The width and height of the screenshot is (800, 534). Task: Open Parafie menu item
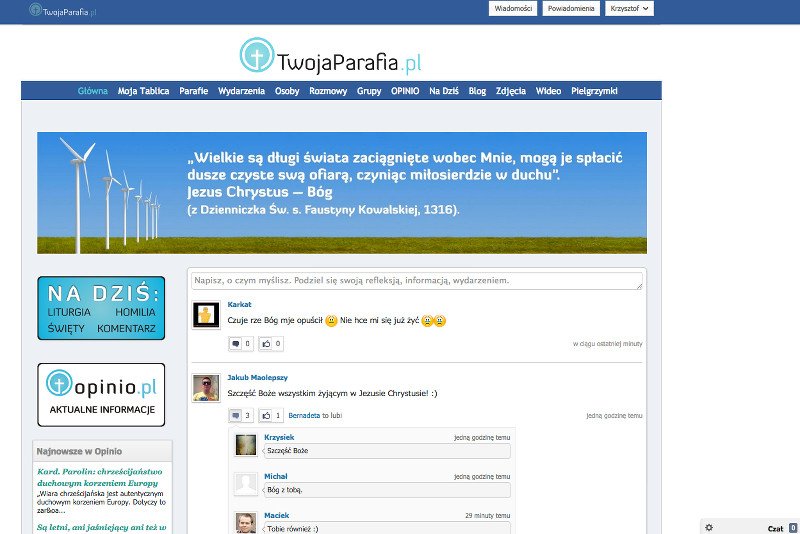pos(193,91)
